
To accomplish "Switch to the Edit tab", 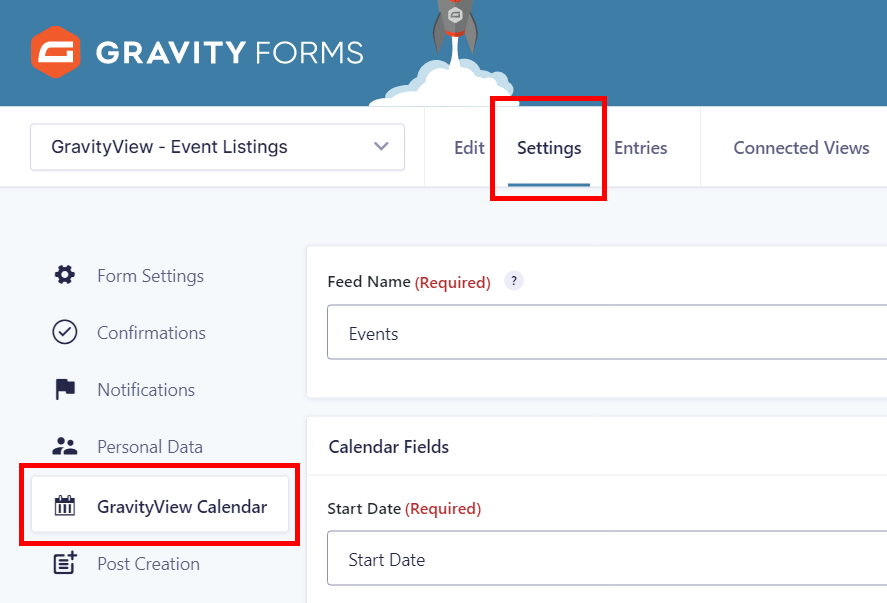I will click(469, 147).
